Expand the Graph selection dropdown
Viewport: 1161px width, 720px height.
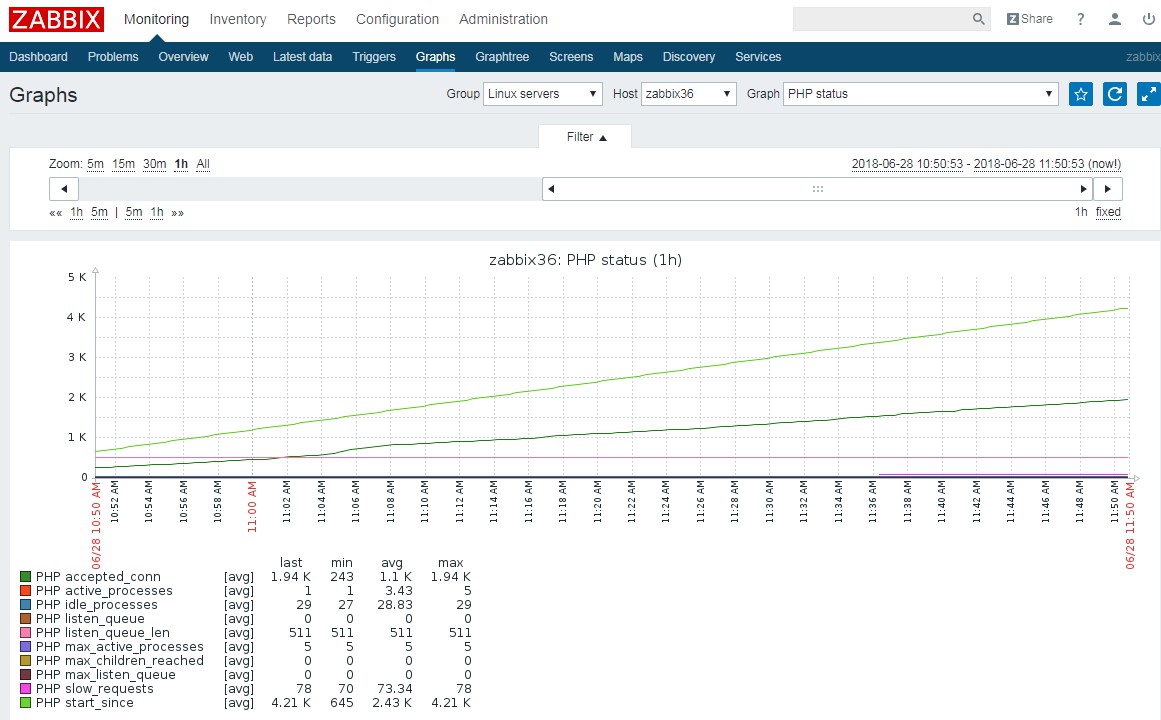point(920,94)
